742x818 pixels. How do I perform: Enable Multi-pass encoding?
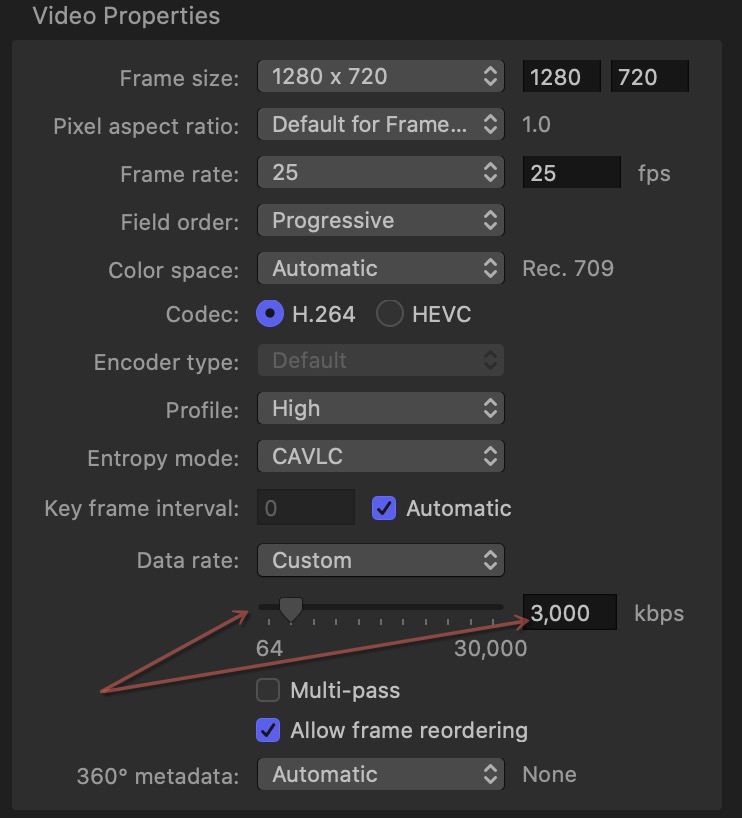click(x=267, y=690)
